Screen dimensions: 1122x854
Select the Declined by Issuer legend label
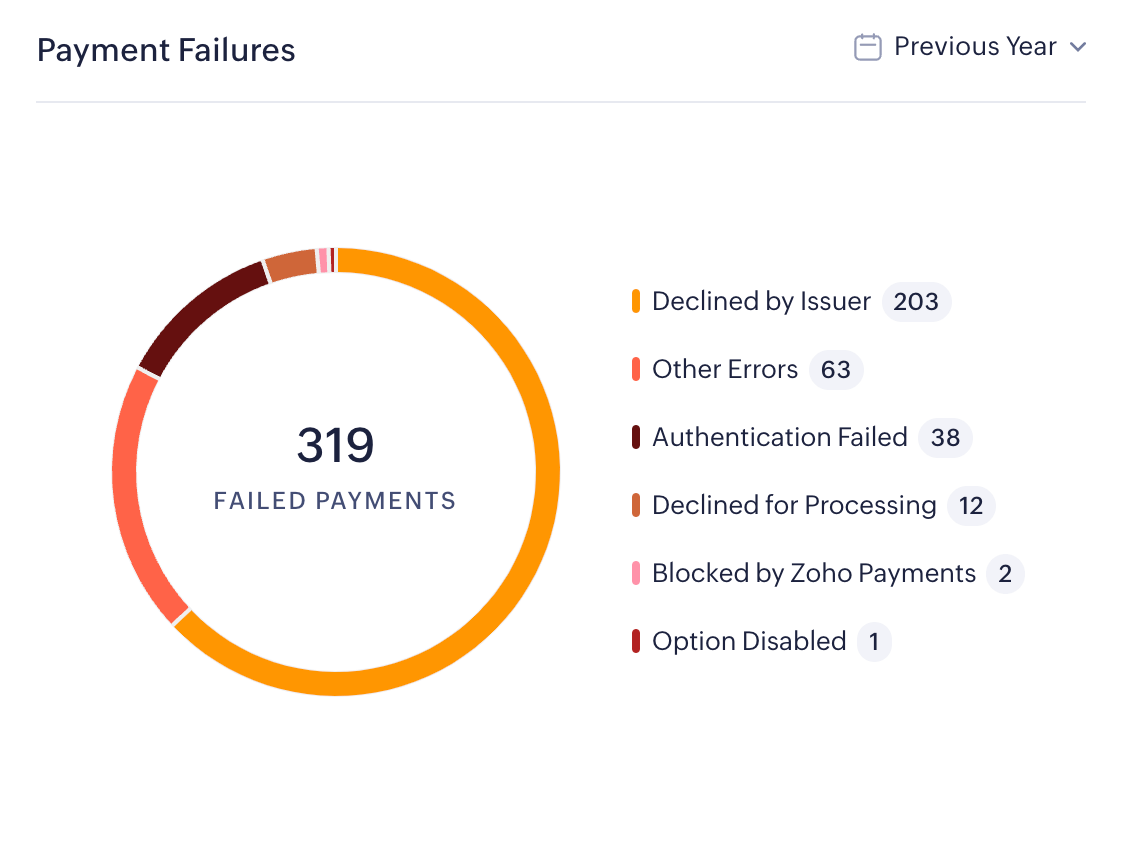click(x=761, y=301)
